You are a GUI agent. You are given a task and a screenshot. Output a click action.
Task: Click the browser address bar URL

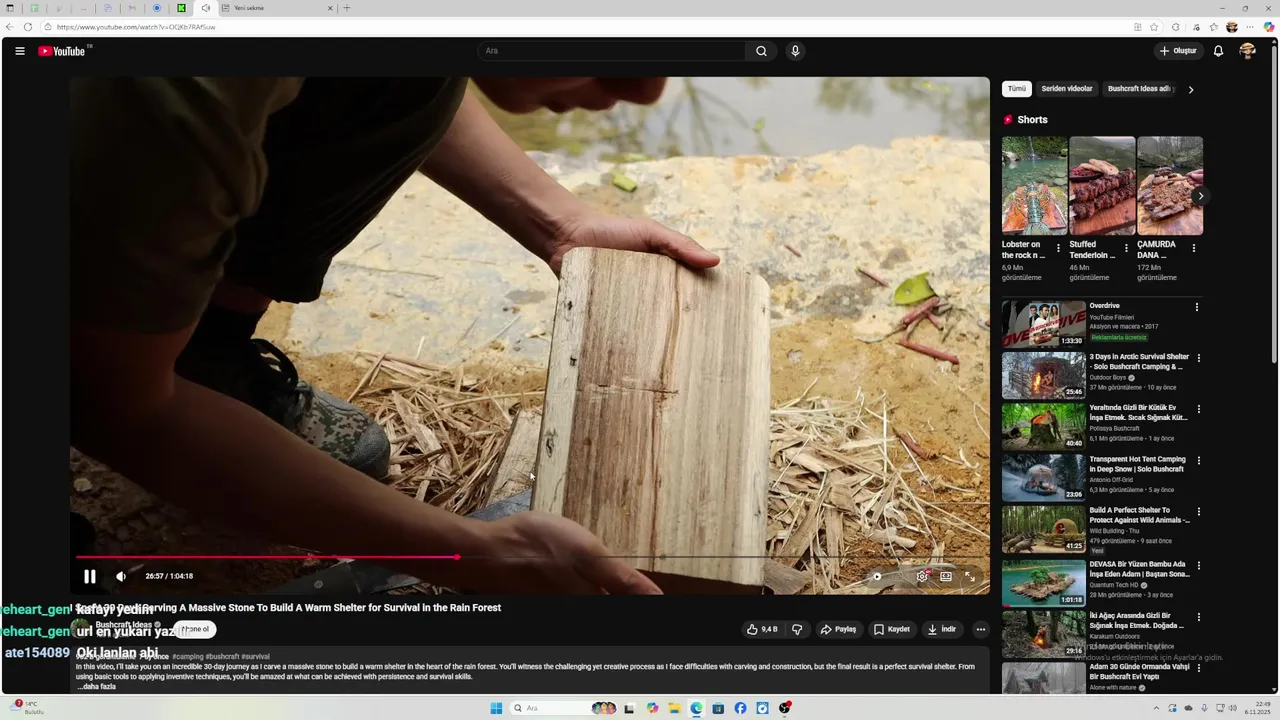[x=136, y=27]
